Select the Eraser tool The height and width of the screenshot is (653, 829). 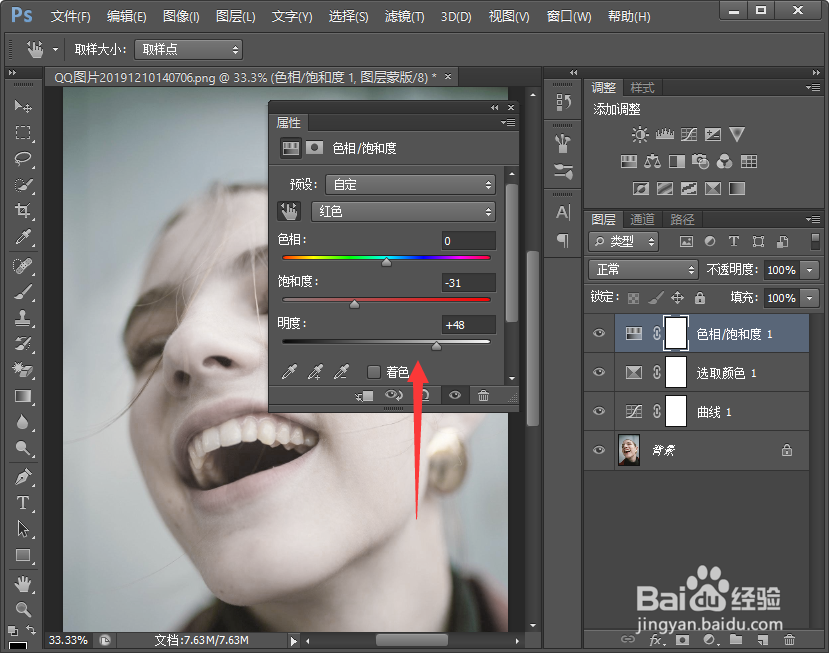pos(23,370)
